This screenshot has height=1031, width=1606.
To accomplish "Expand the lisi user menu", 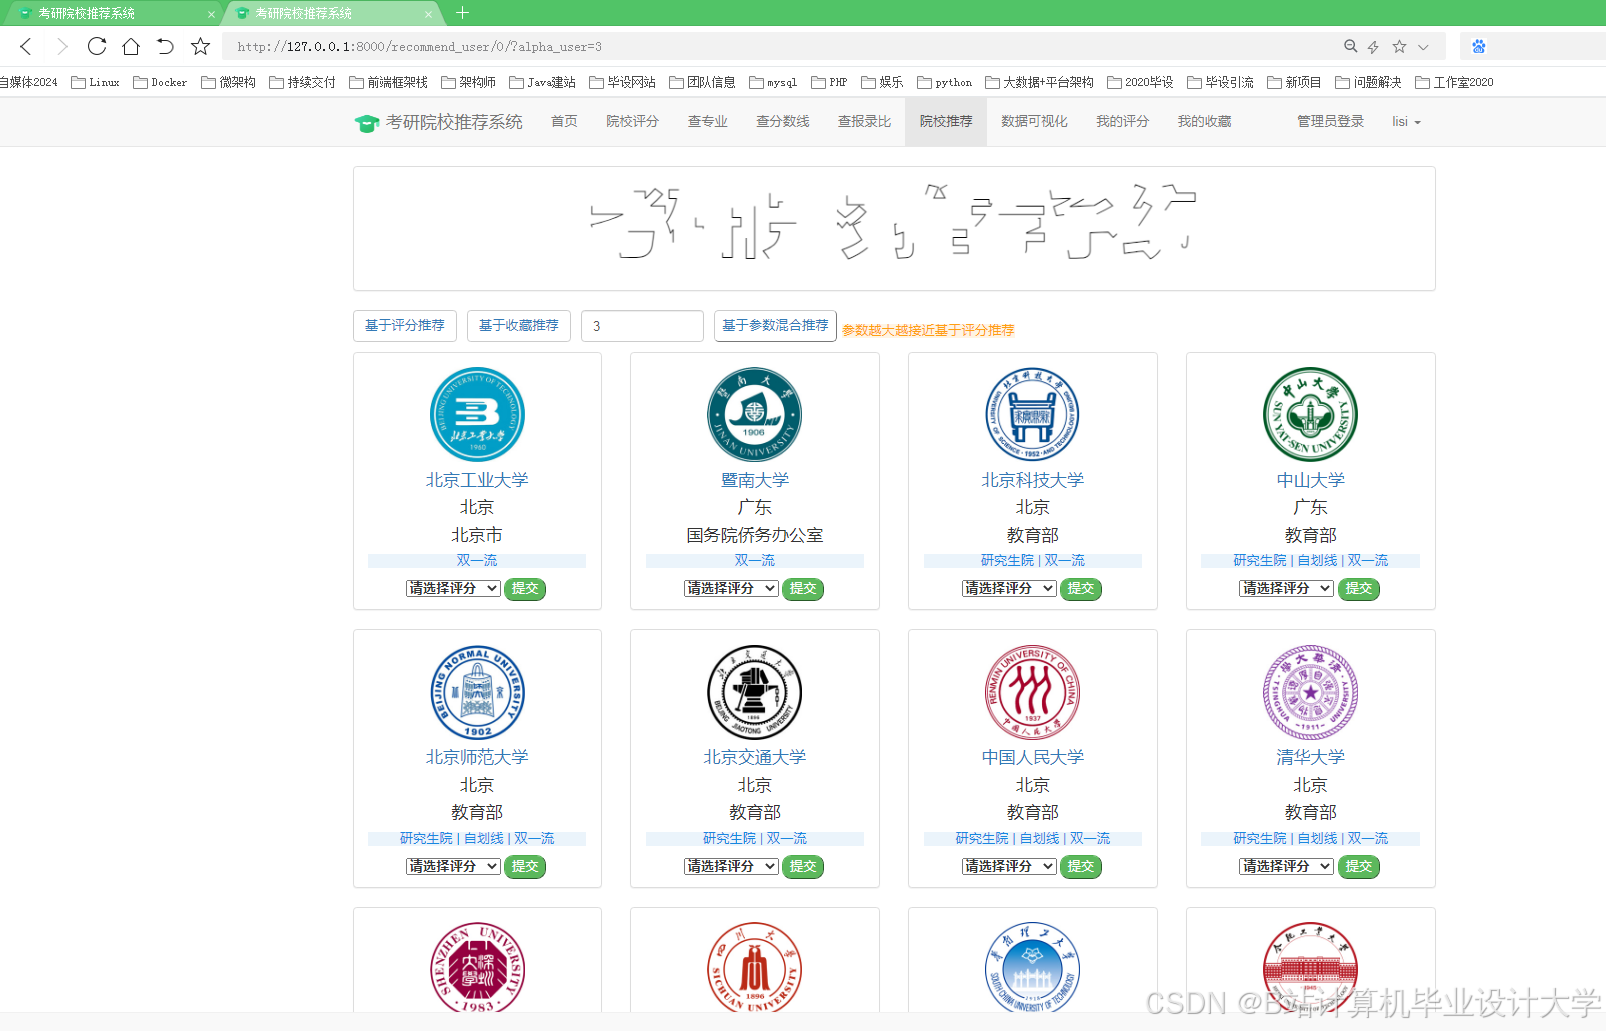I will [1406, 121].
